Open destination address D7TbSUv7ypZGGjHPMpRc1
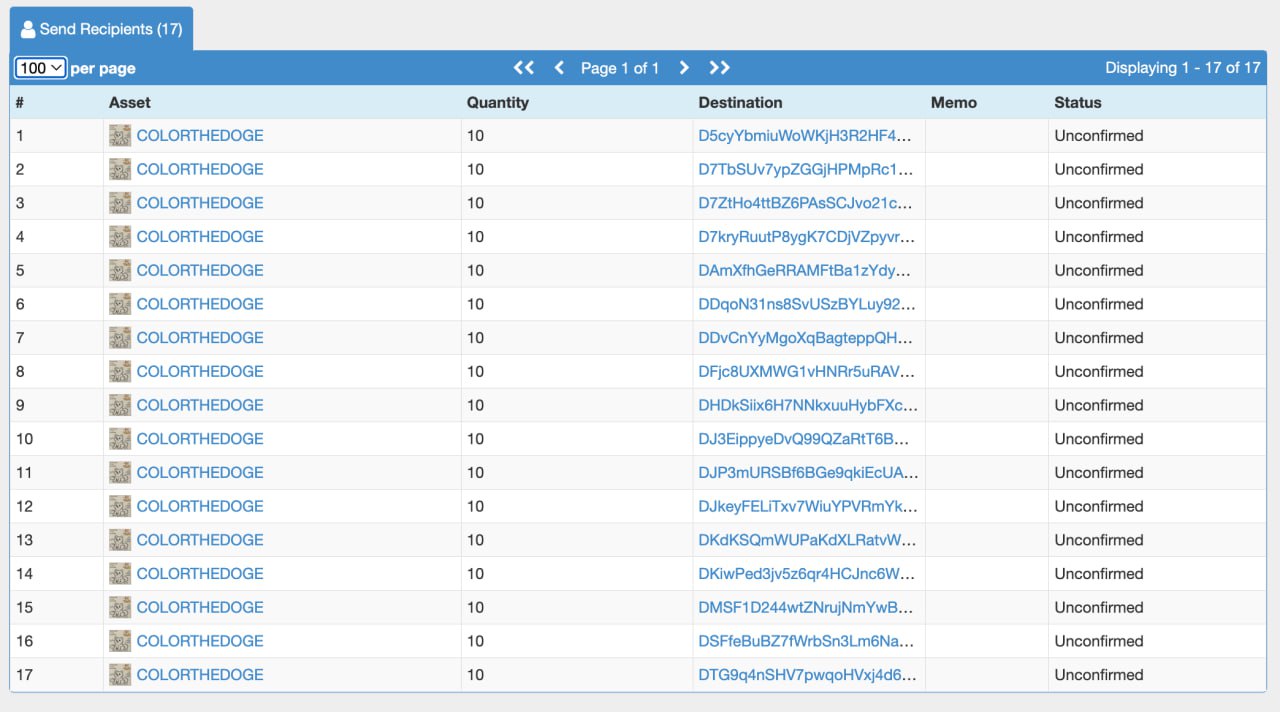This screenshot has height=712, width=1280. point(806,169)
